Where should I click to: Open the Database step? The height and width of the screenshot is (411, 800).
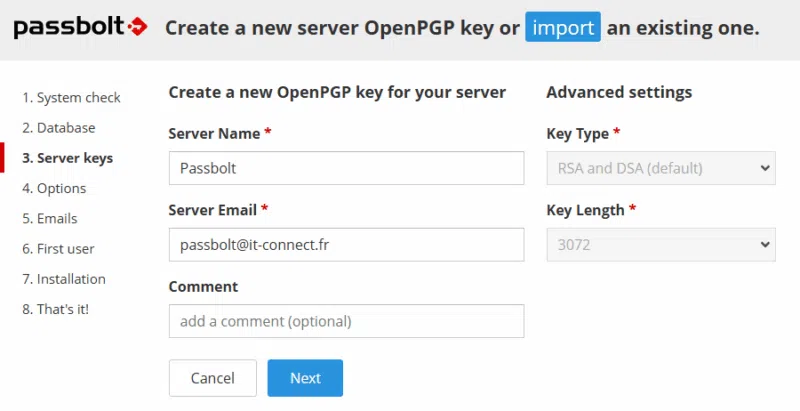[x=59, y=128]
